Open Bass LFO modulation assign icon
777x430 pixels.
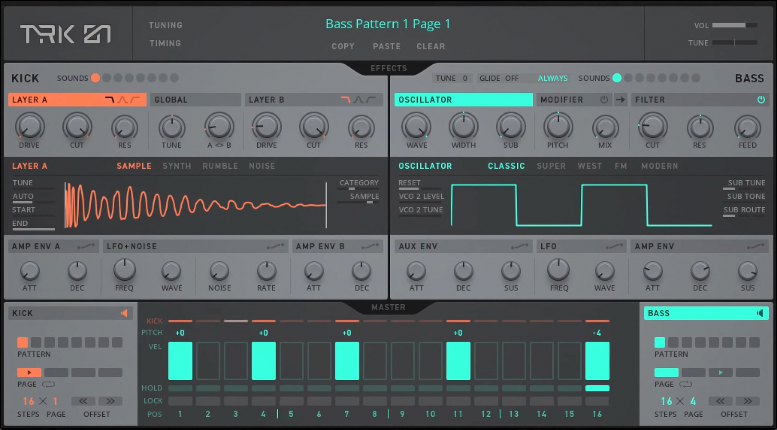613,246
